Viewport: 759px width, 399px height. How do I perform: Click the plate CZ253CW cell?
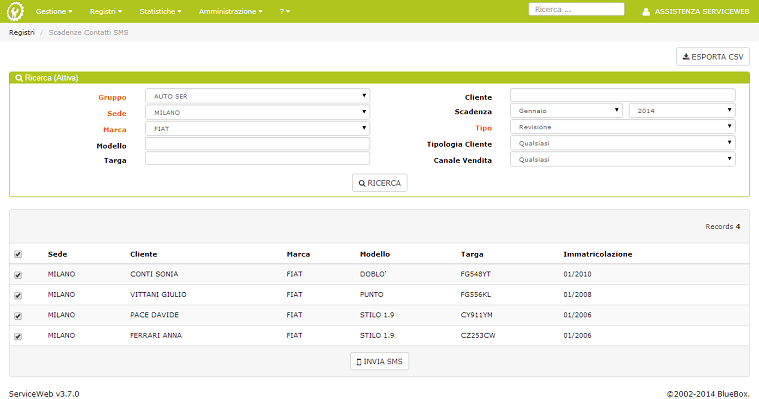(x=478, y=335)
